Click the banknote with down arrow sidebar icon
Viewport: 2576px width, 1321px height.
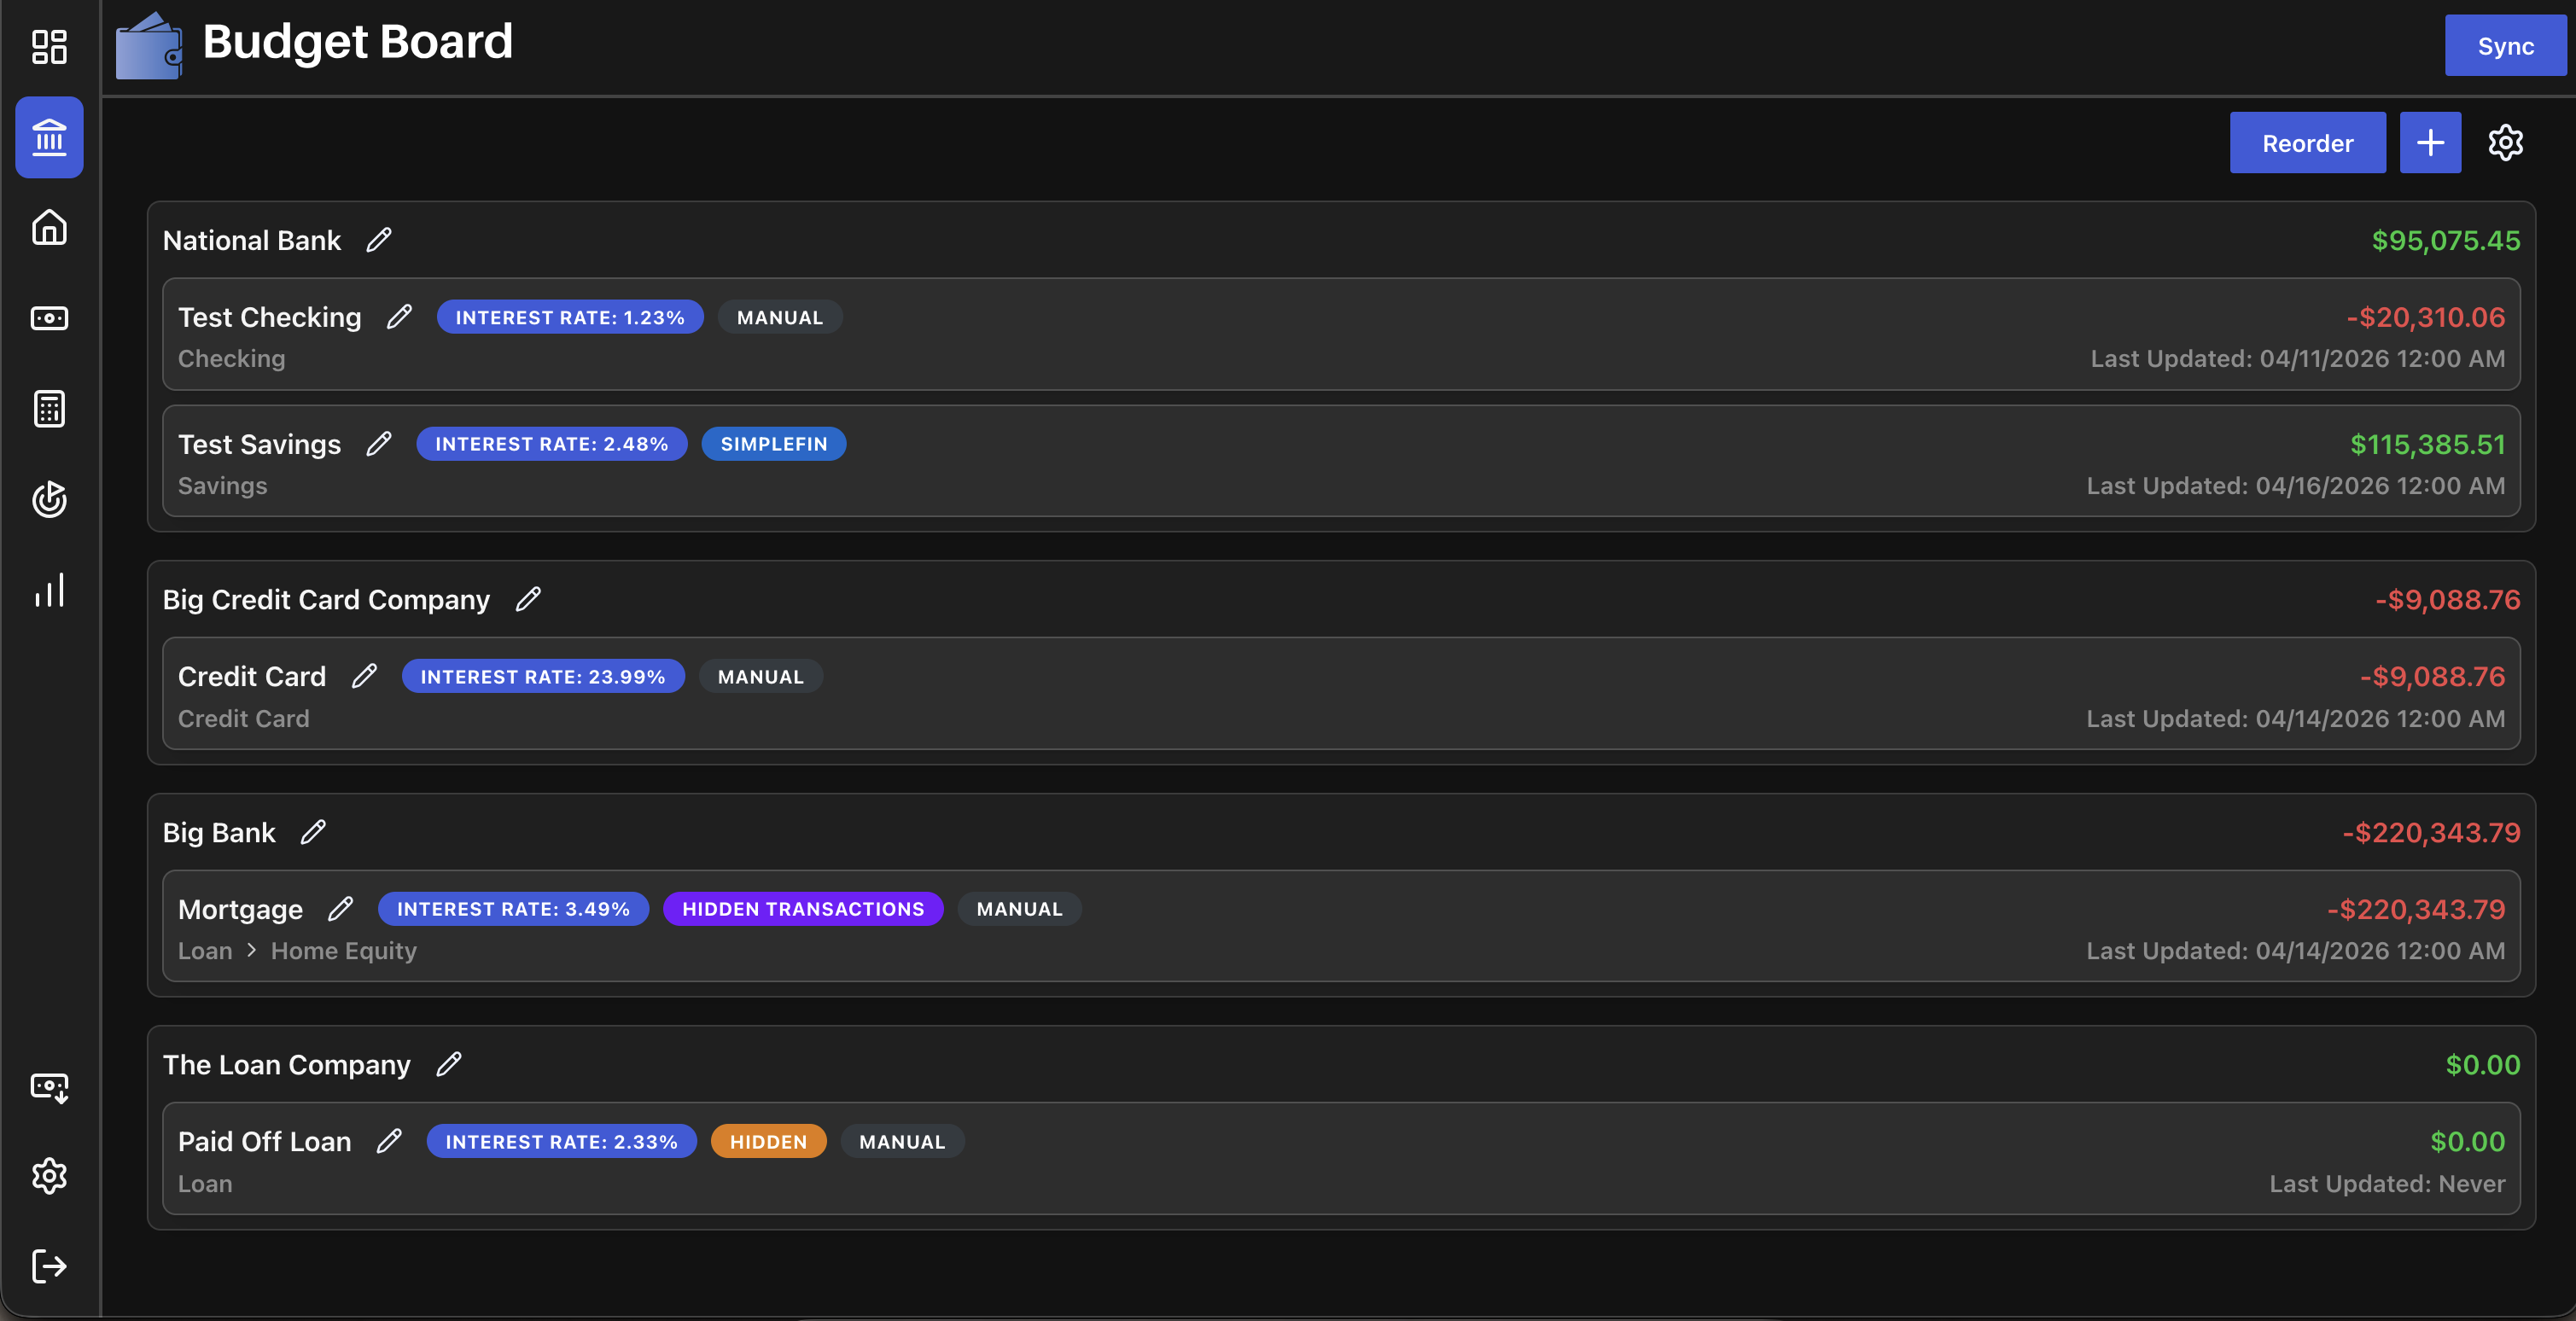[x=49, y=1087]
